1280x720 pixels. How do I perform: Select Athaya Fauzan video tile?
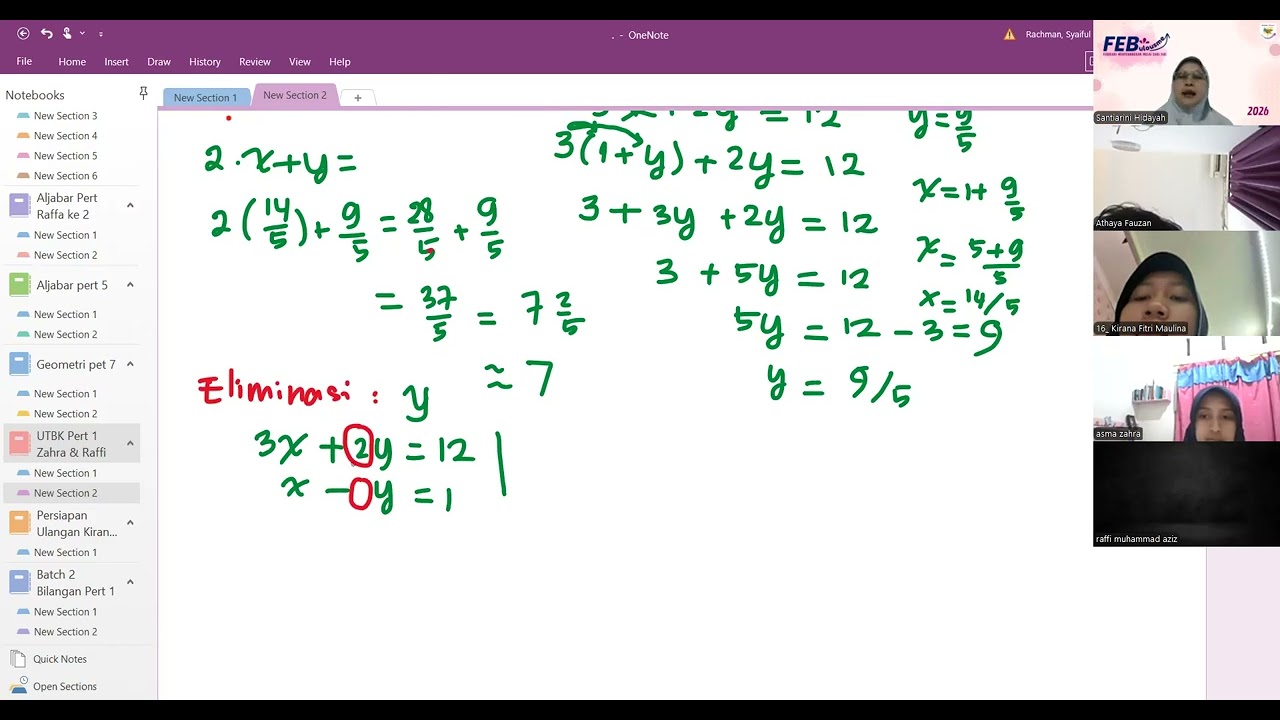coord(1186,178)
